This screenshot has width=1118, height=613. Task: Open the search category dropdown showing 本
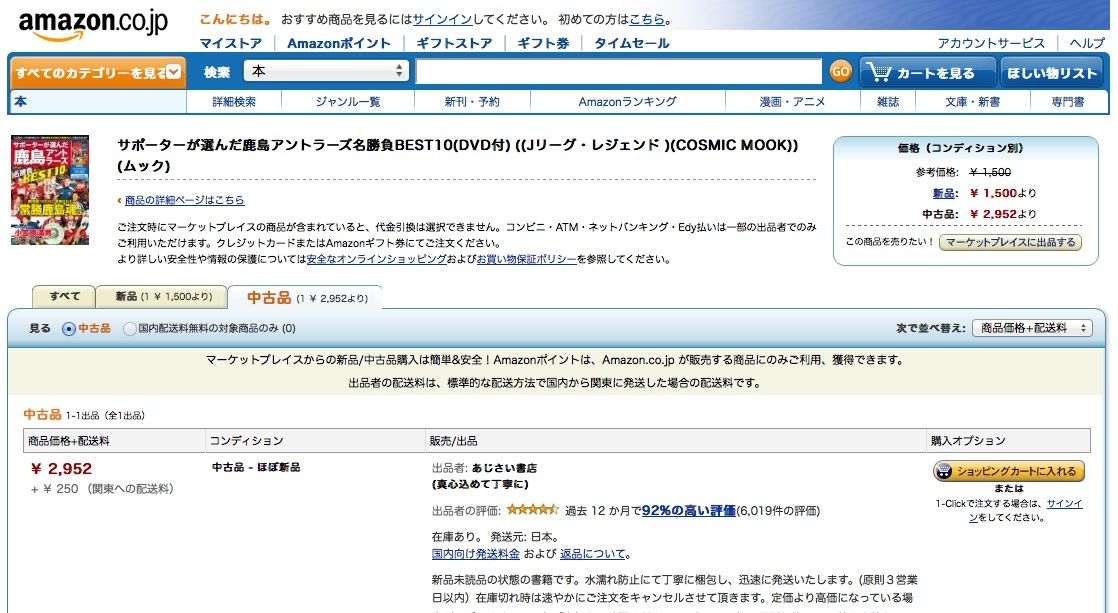(326, 71)
